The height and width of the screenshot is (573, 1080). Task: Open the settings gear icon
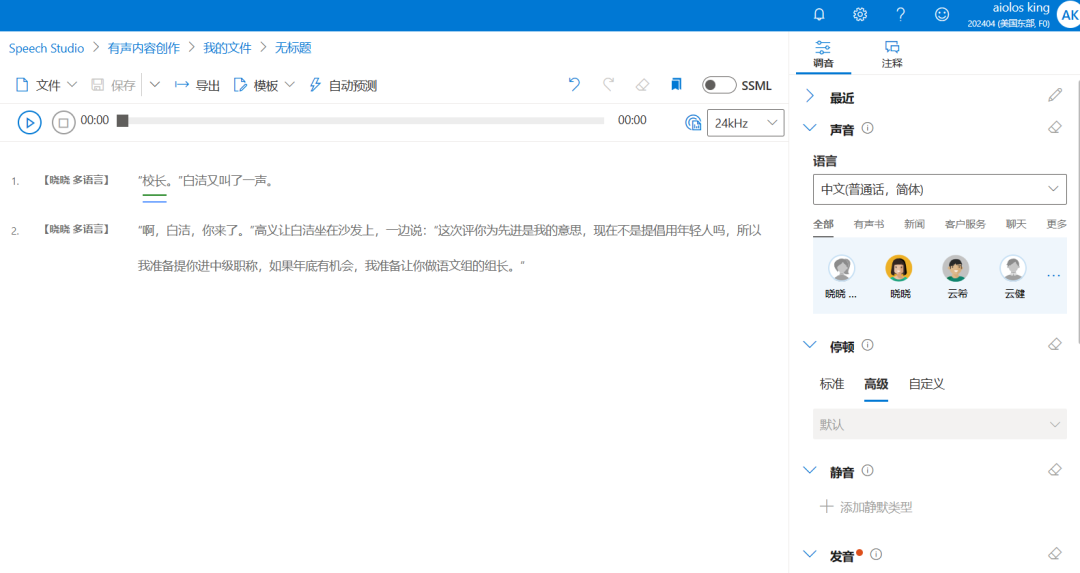(860, 14)
